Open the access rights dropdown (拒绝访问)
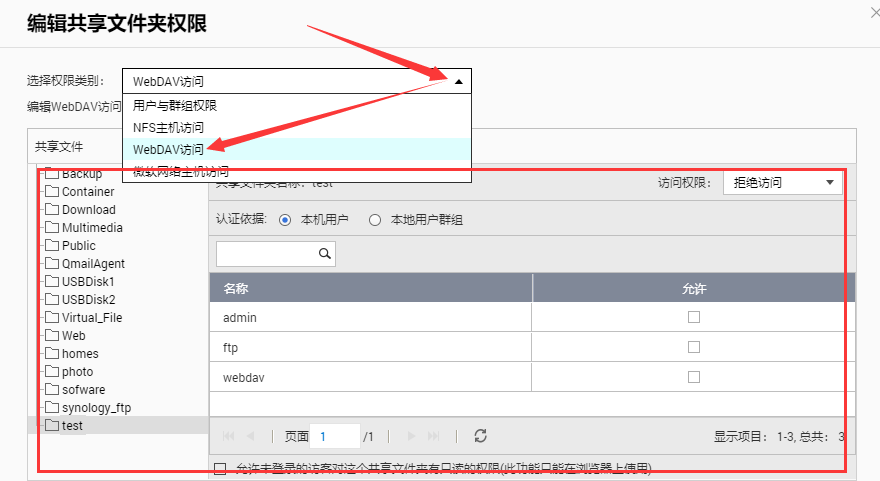880x481 pixels. coord(783,182)
